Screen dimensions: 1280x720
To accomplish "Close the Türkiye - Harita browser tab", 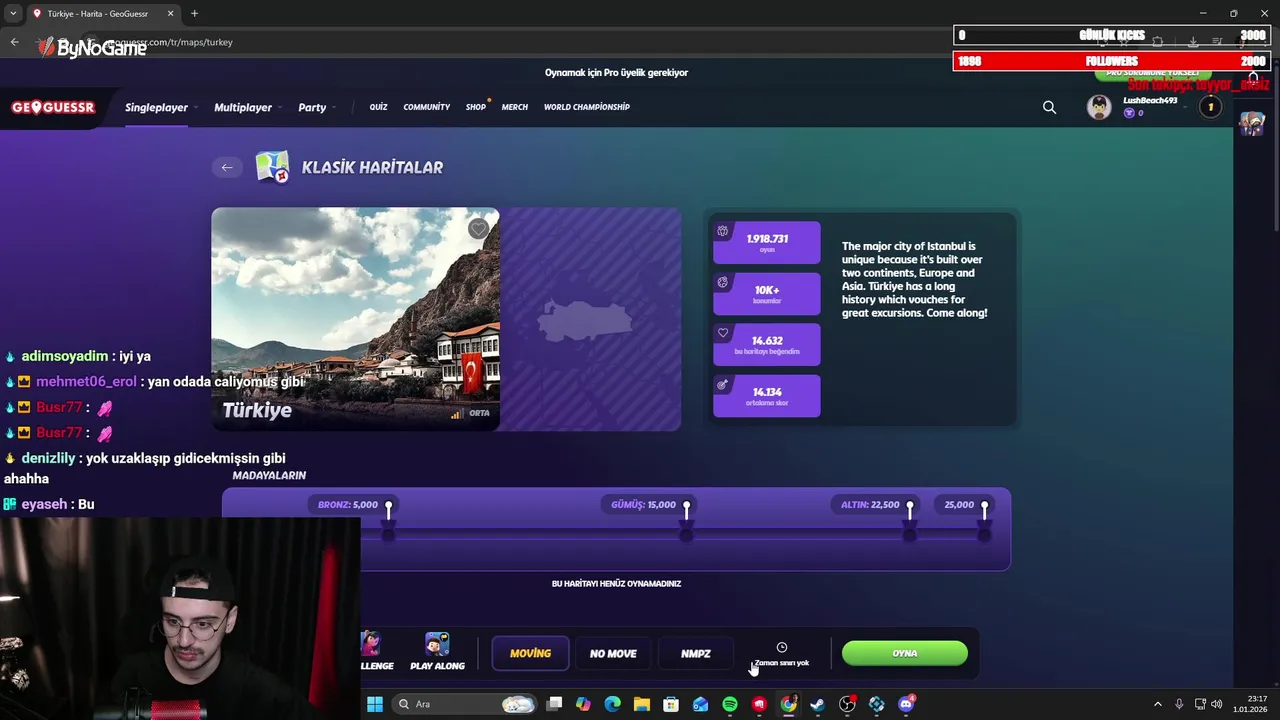I will 170,13.
